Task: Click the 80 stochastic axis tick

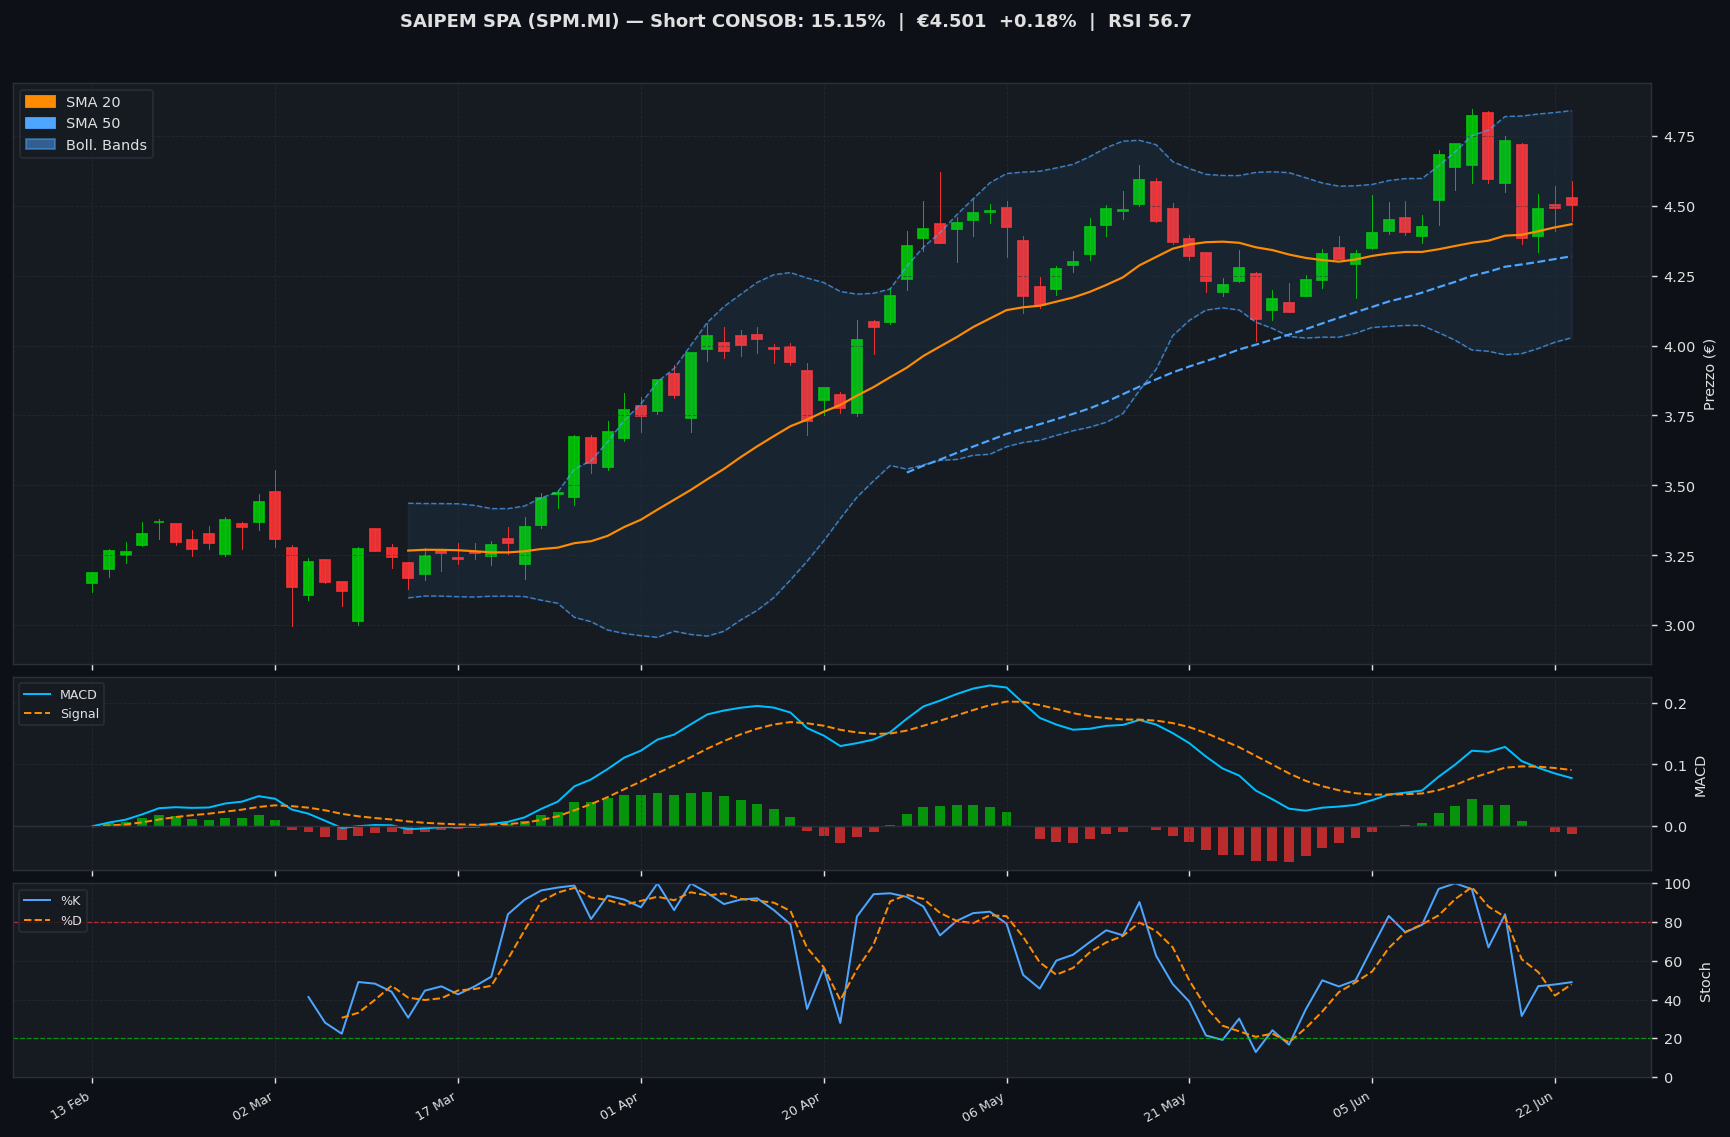Action: click(x=1672, y=923)
